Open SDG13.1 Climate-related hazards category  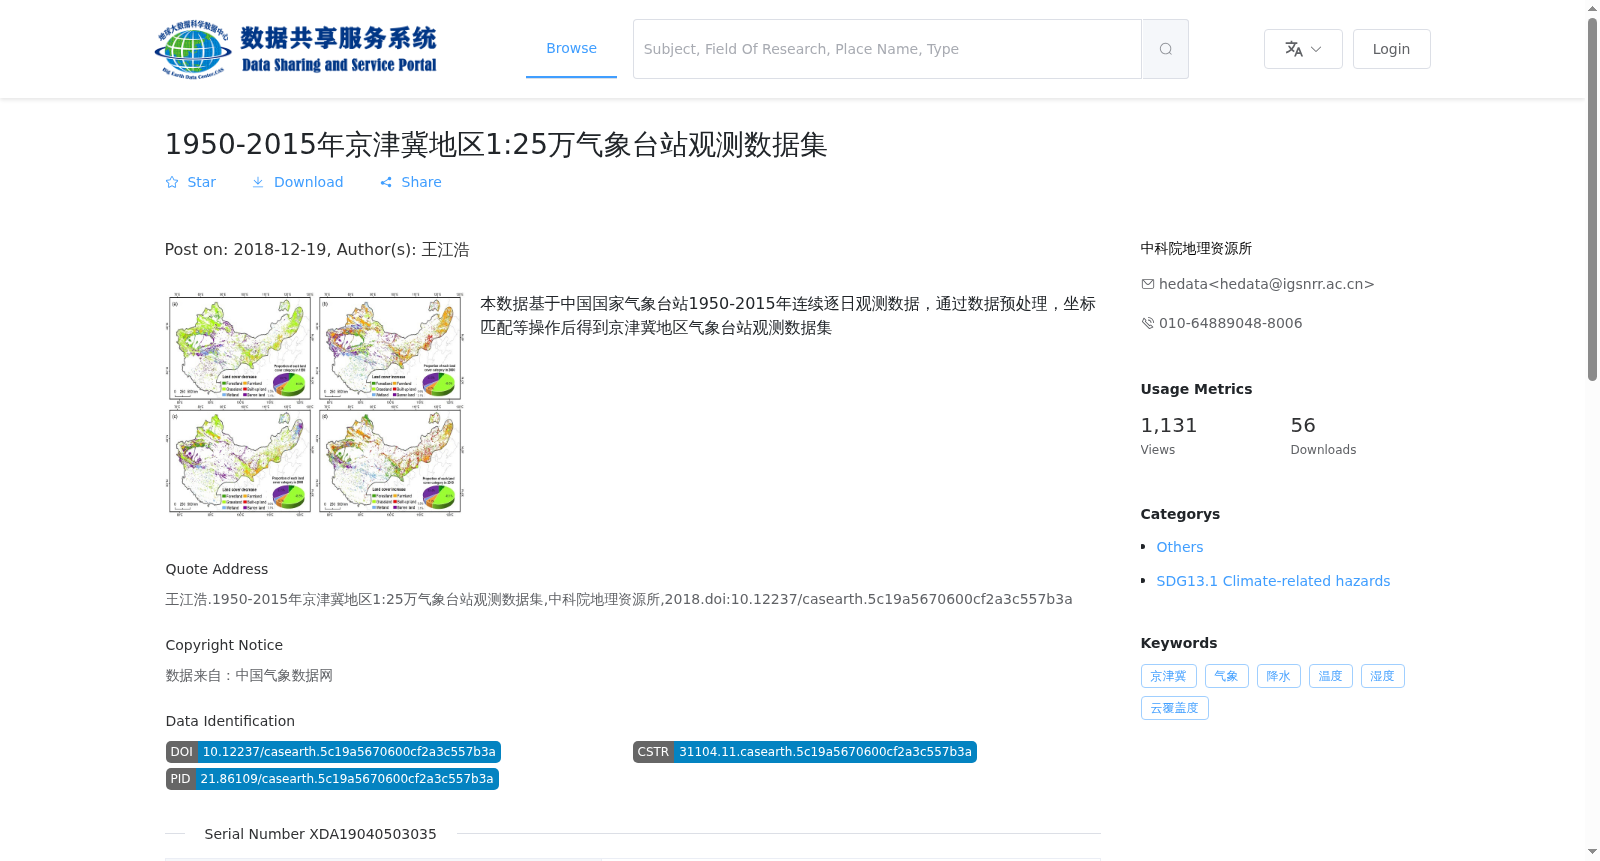tap(1273, 581)
